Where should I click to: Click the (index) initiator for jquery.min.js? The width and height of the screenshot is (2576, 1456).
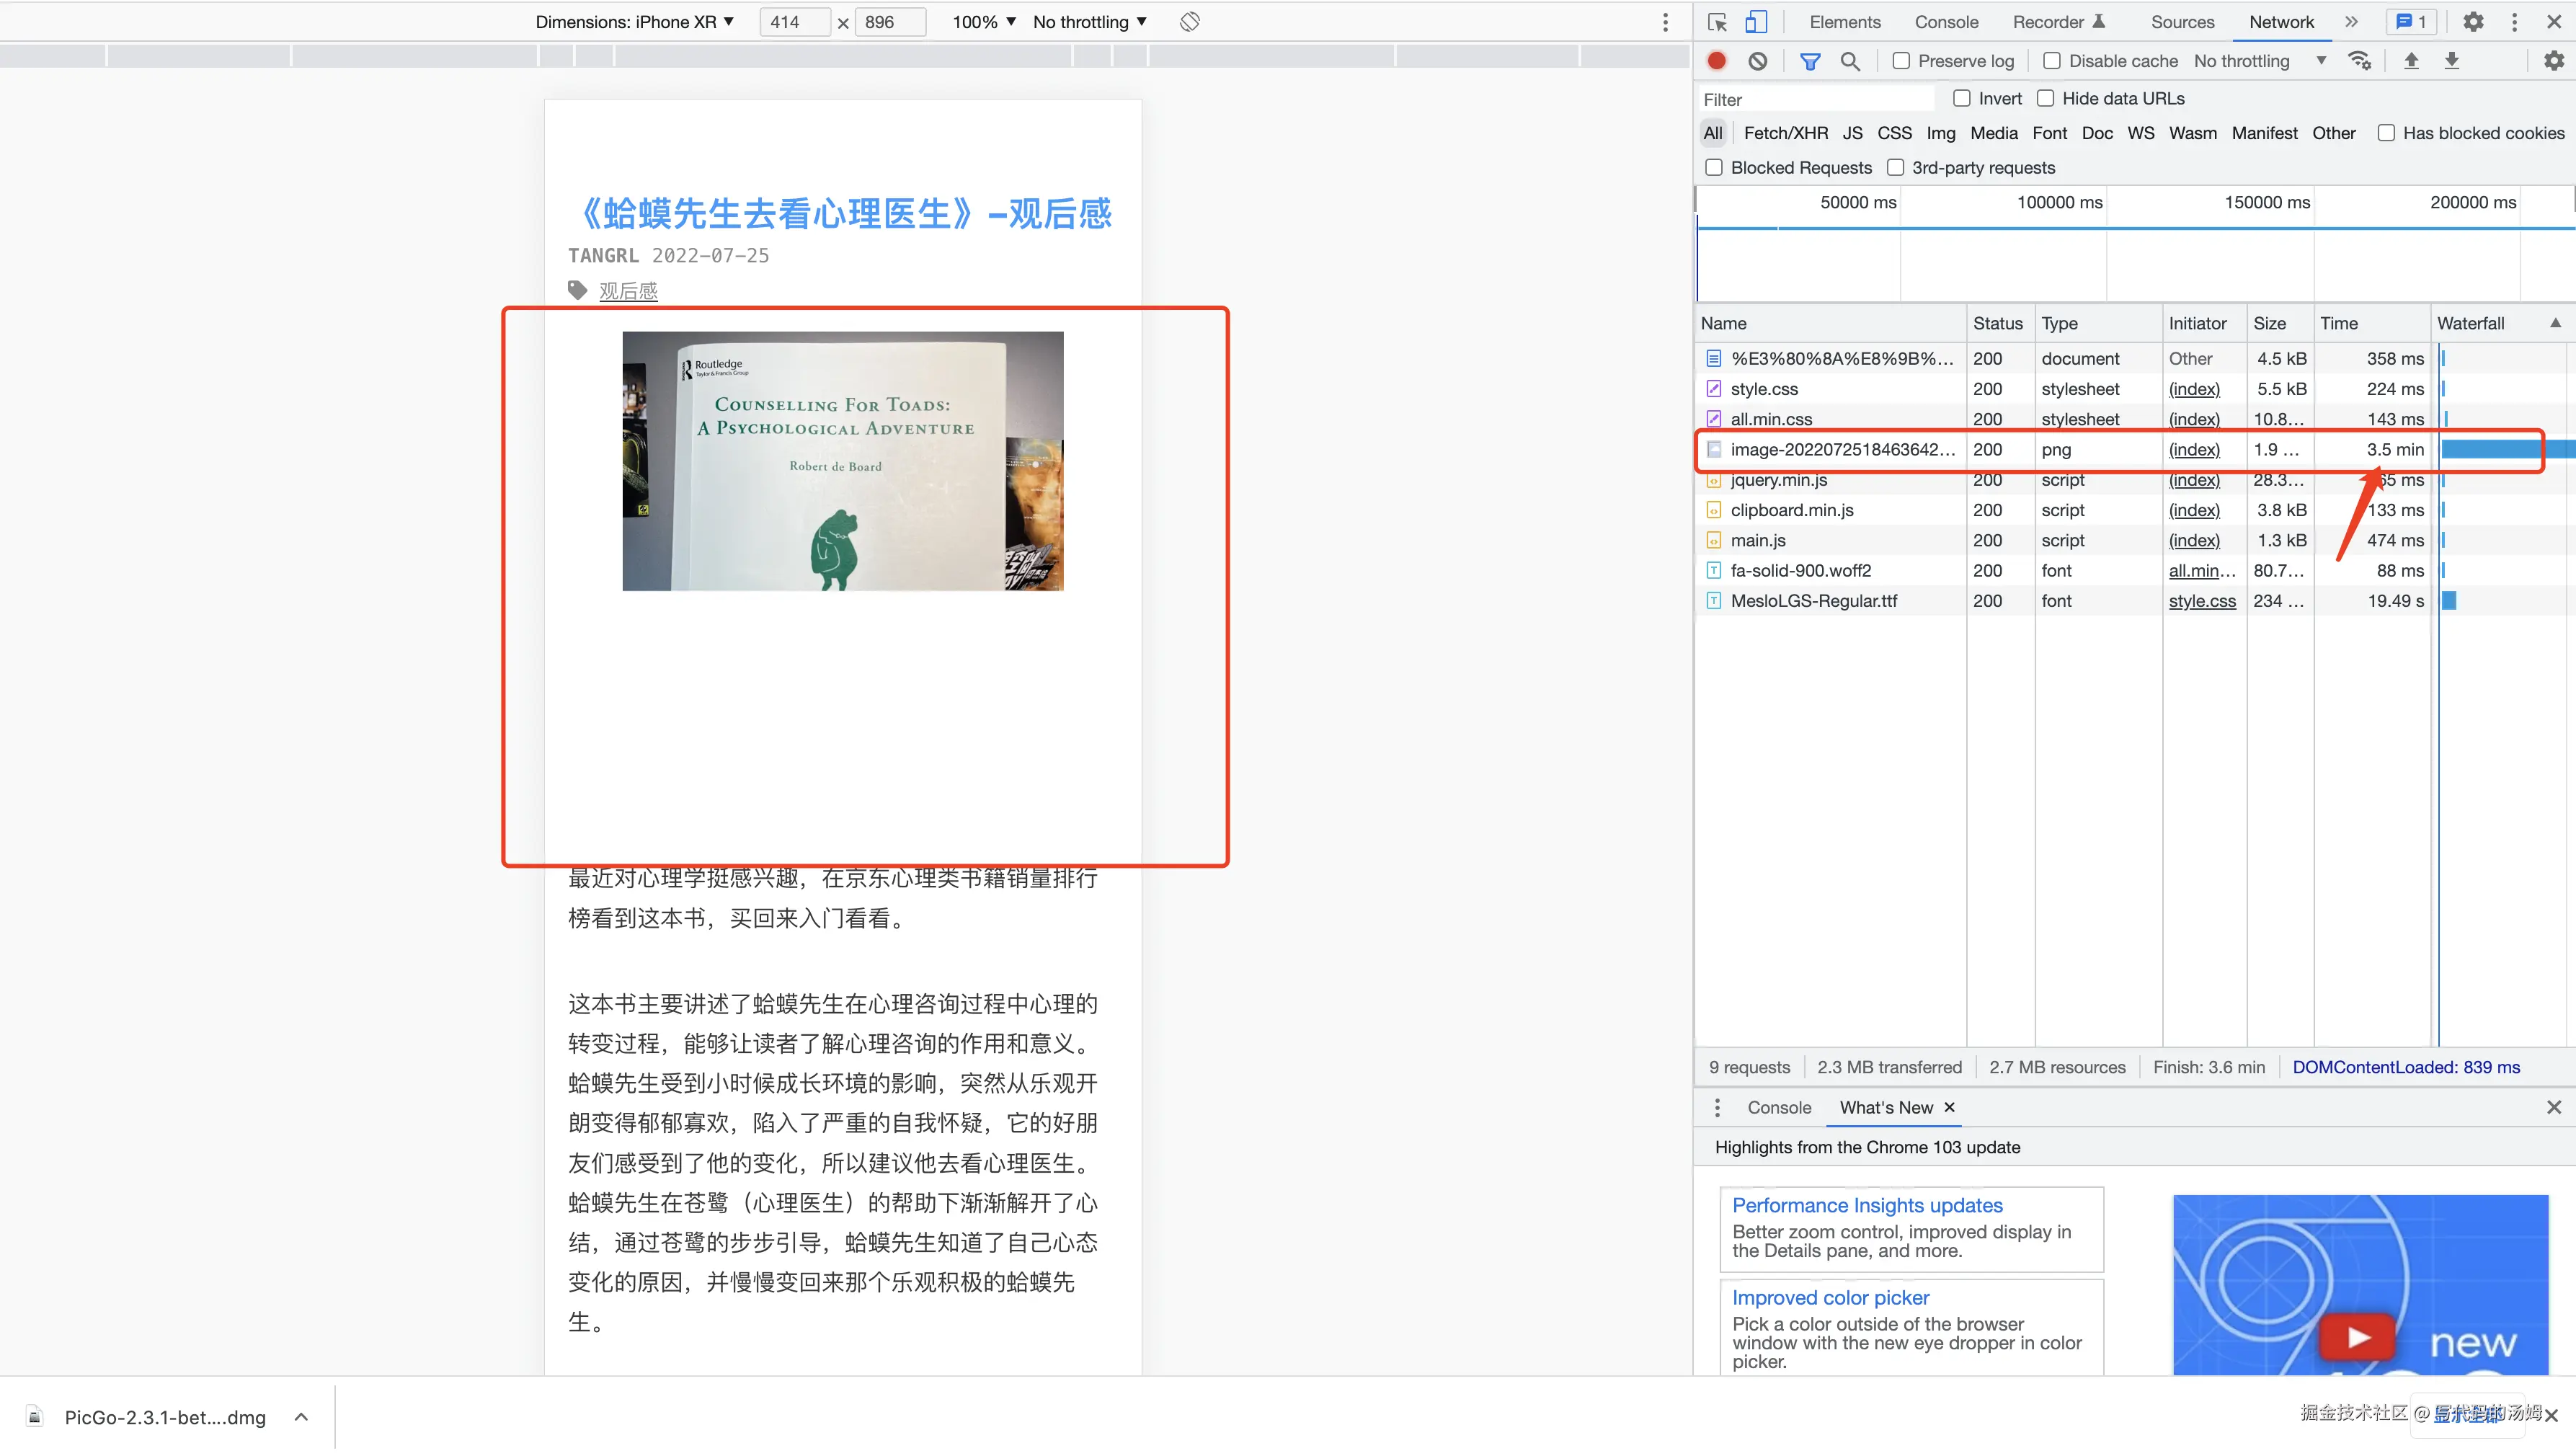click(2194, 480)
